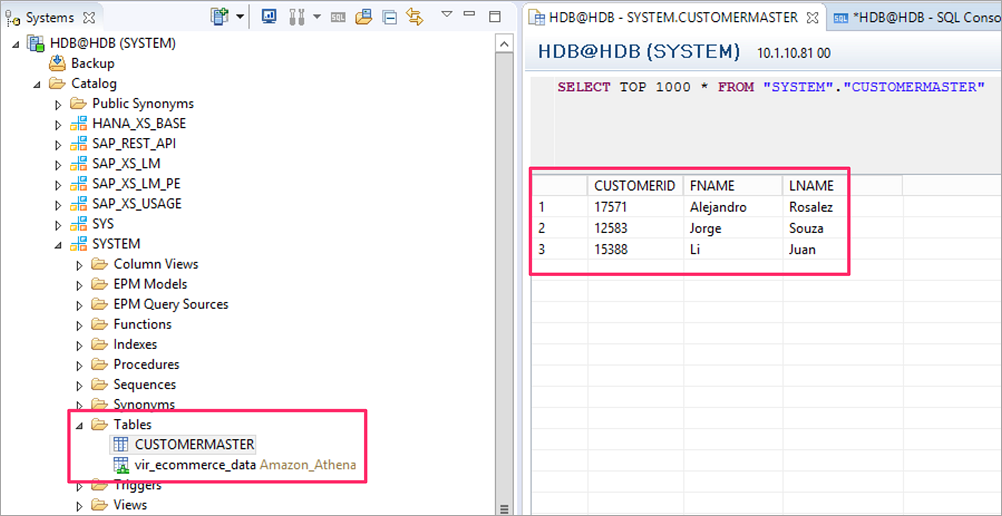Click the SAP_XS_LM_PE schema icon
Image resolution: width=1002 pixels, height=516 pixels.
(x=79, y=184)
